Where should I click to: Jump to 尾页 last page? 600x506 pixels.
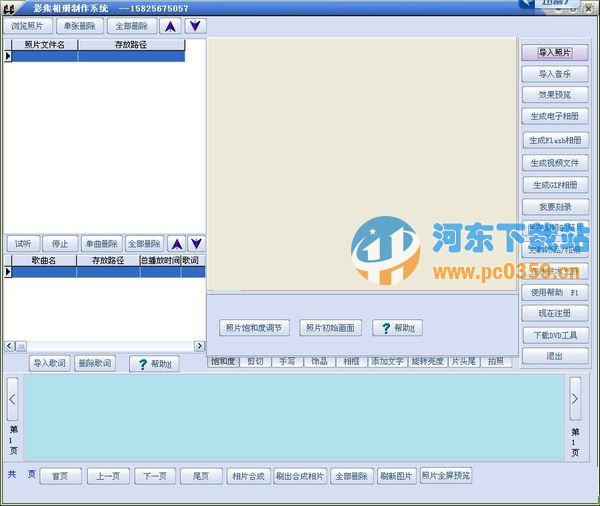pos(201,476)
